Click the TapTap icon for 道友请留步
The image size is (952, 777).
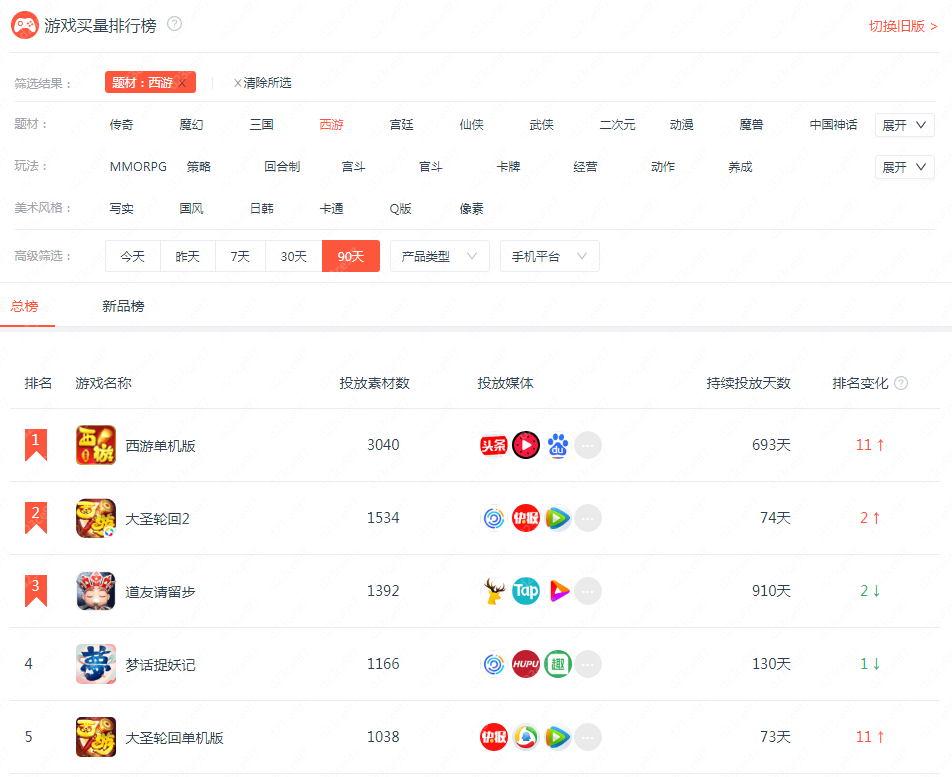pos(526,591)
